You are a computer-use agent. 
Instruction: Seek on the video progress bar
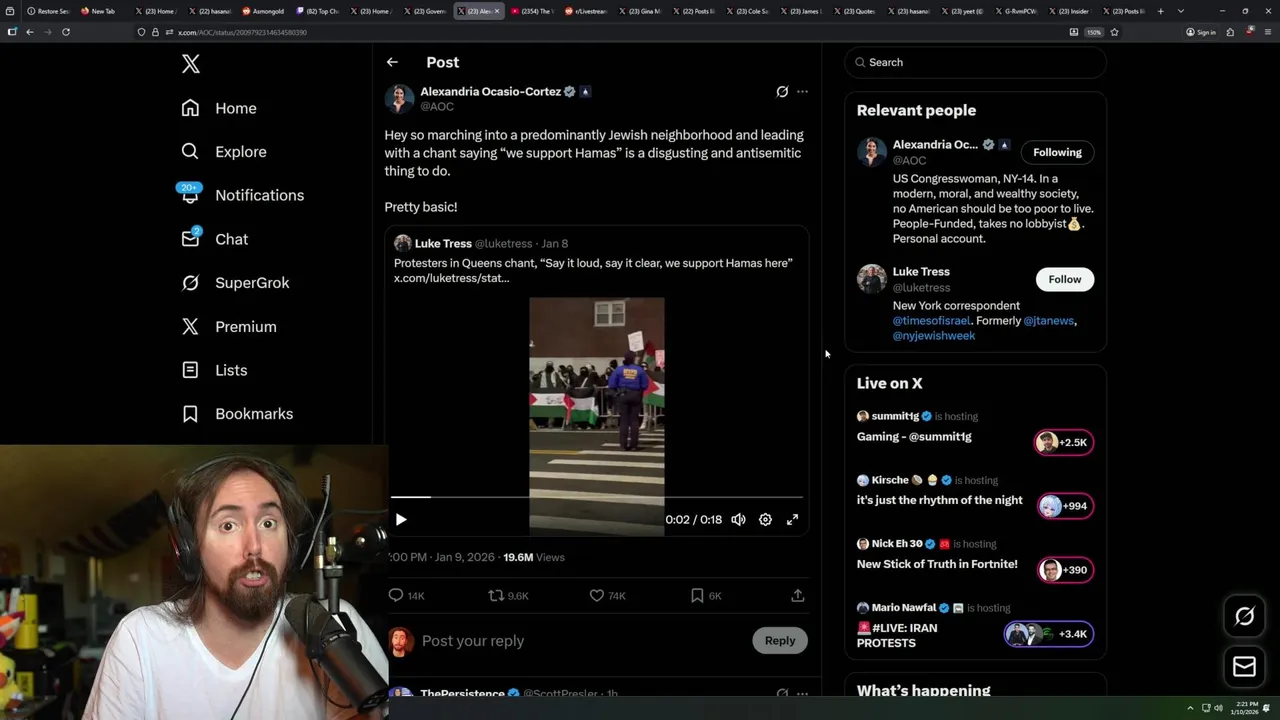click(x=597, y=496)
